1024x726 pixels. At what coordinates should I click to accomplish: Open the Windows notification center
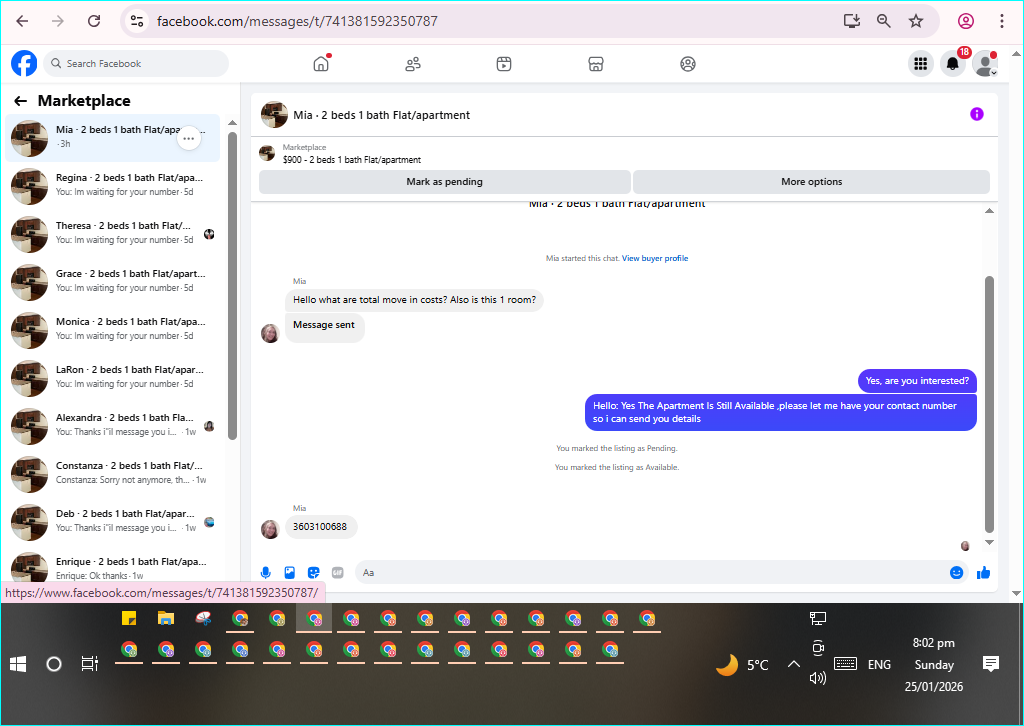coord(991,665)
